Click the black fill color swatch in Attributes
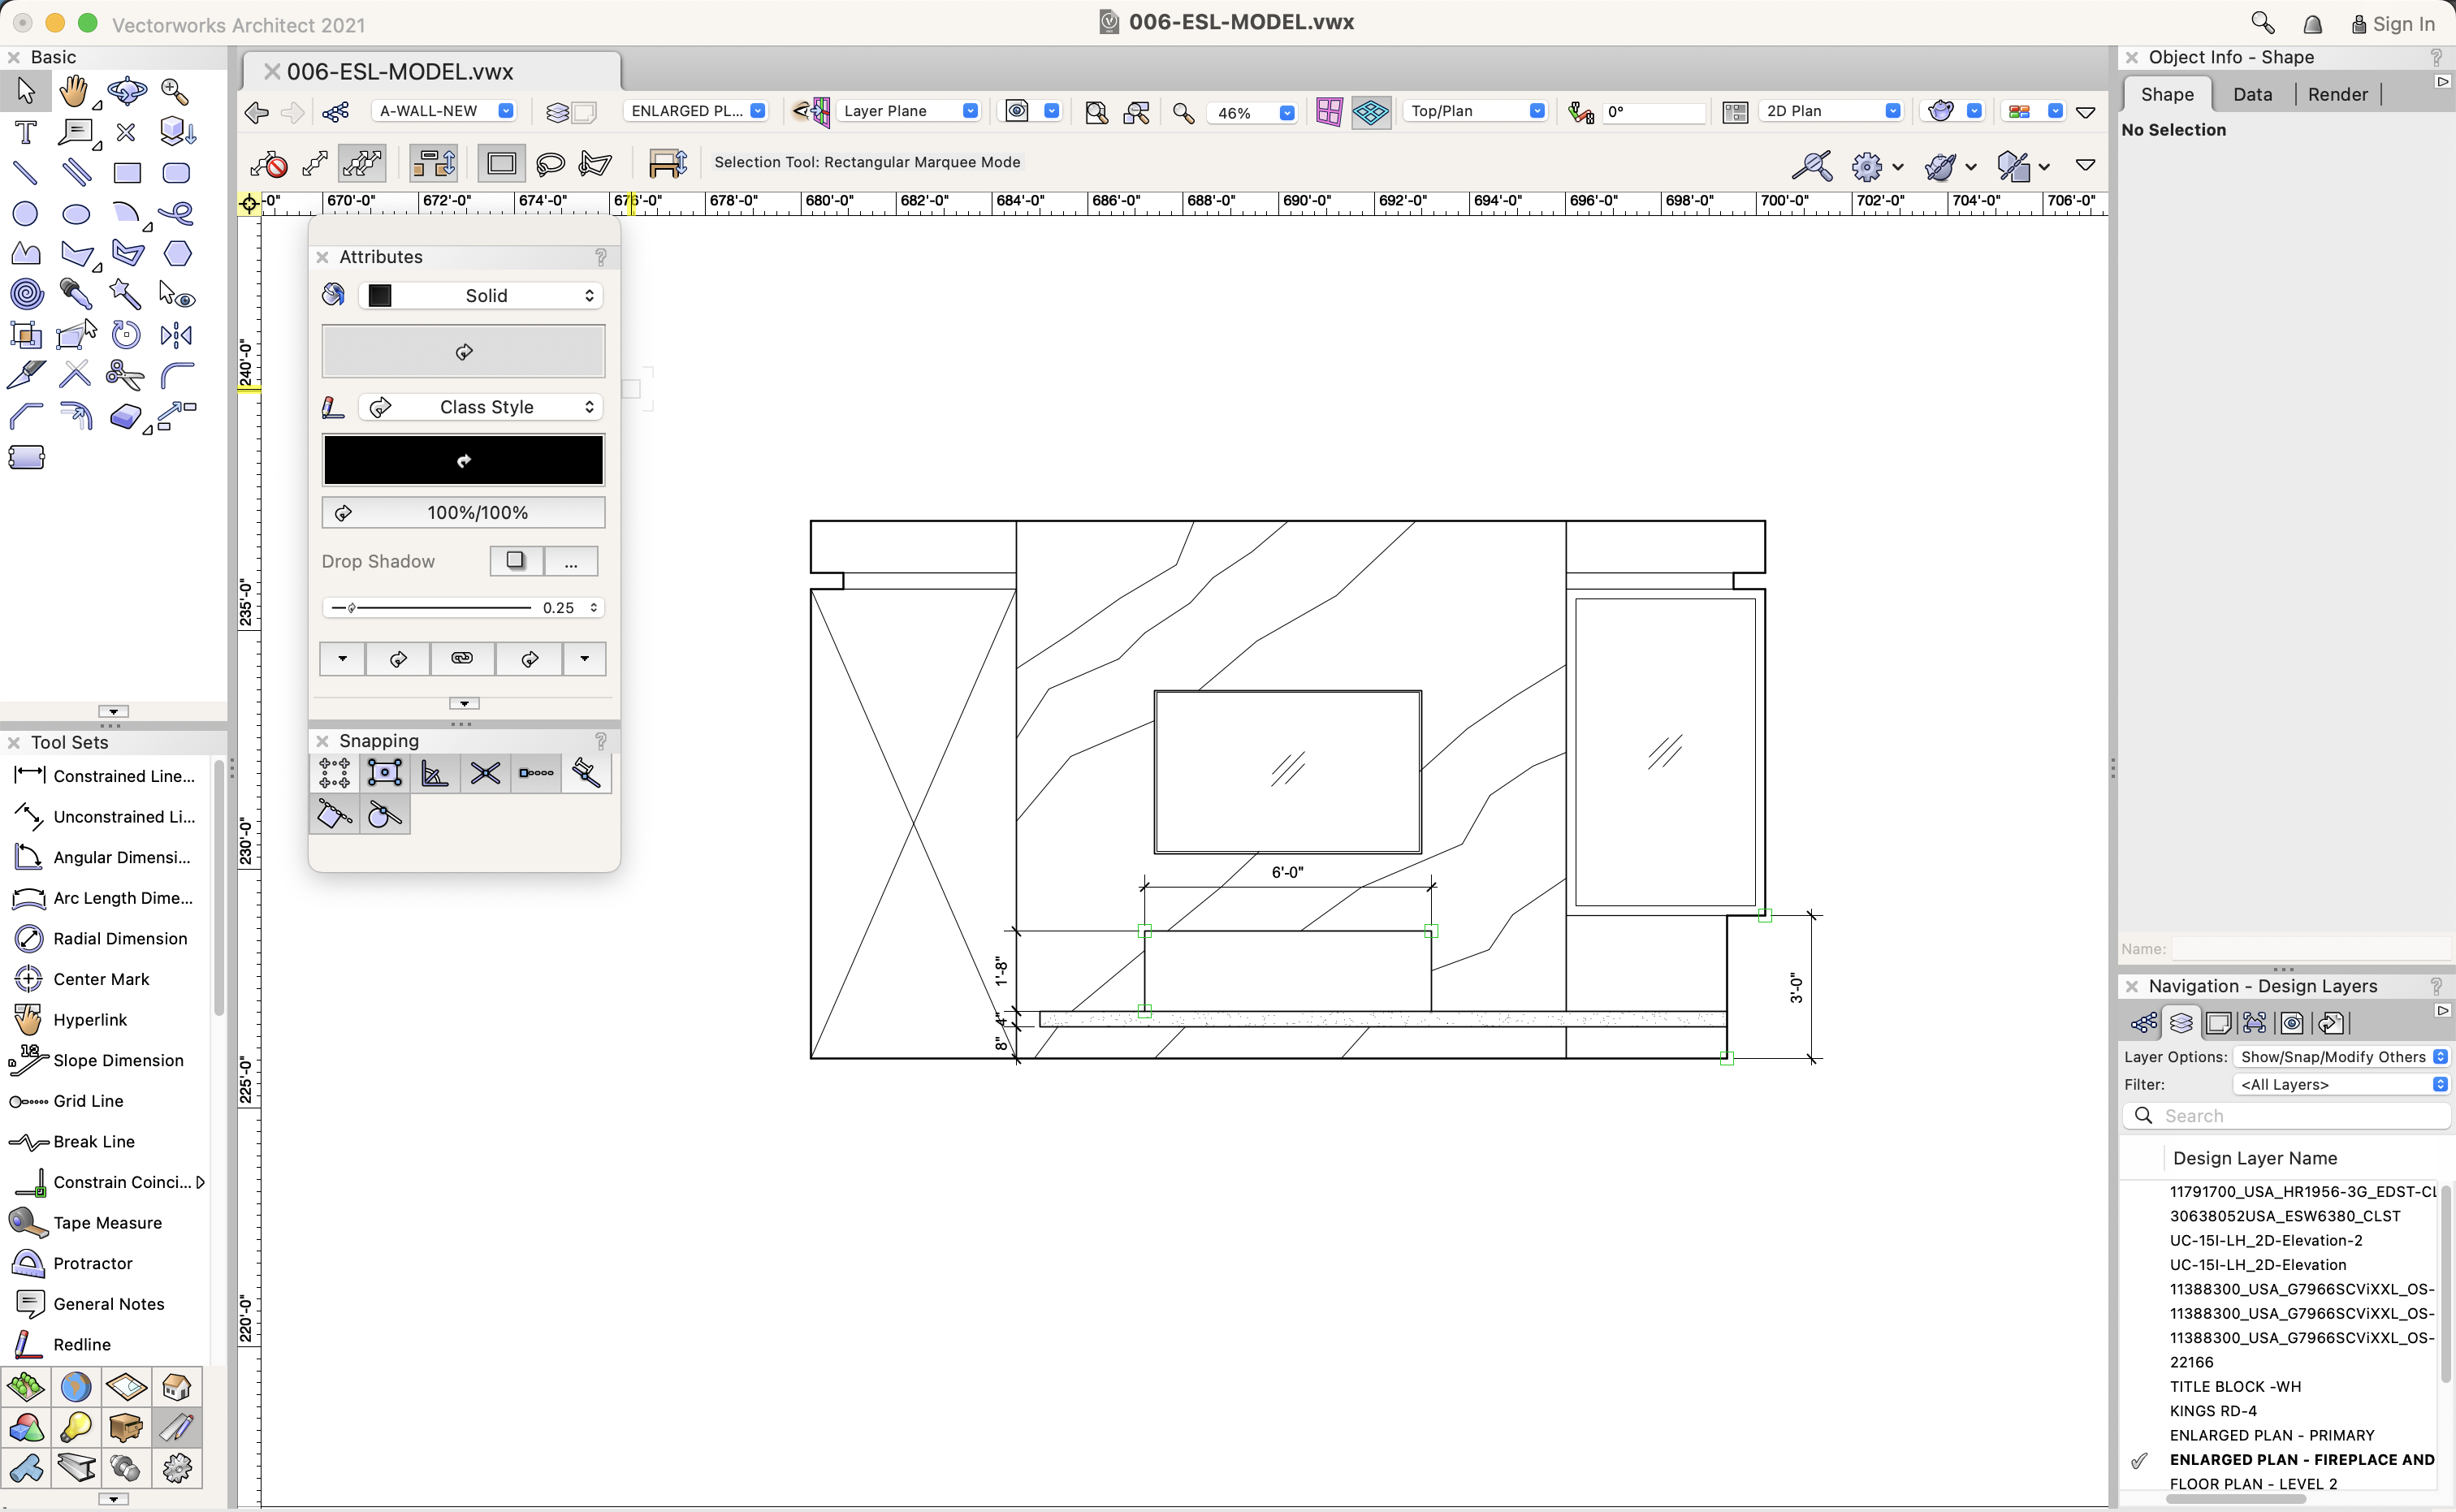This screenshot has height=1512, width=2456. pyautogui.click(x=379, y=294)
